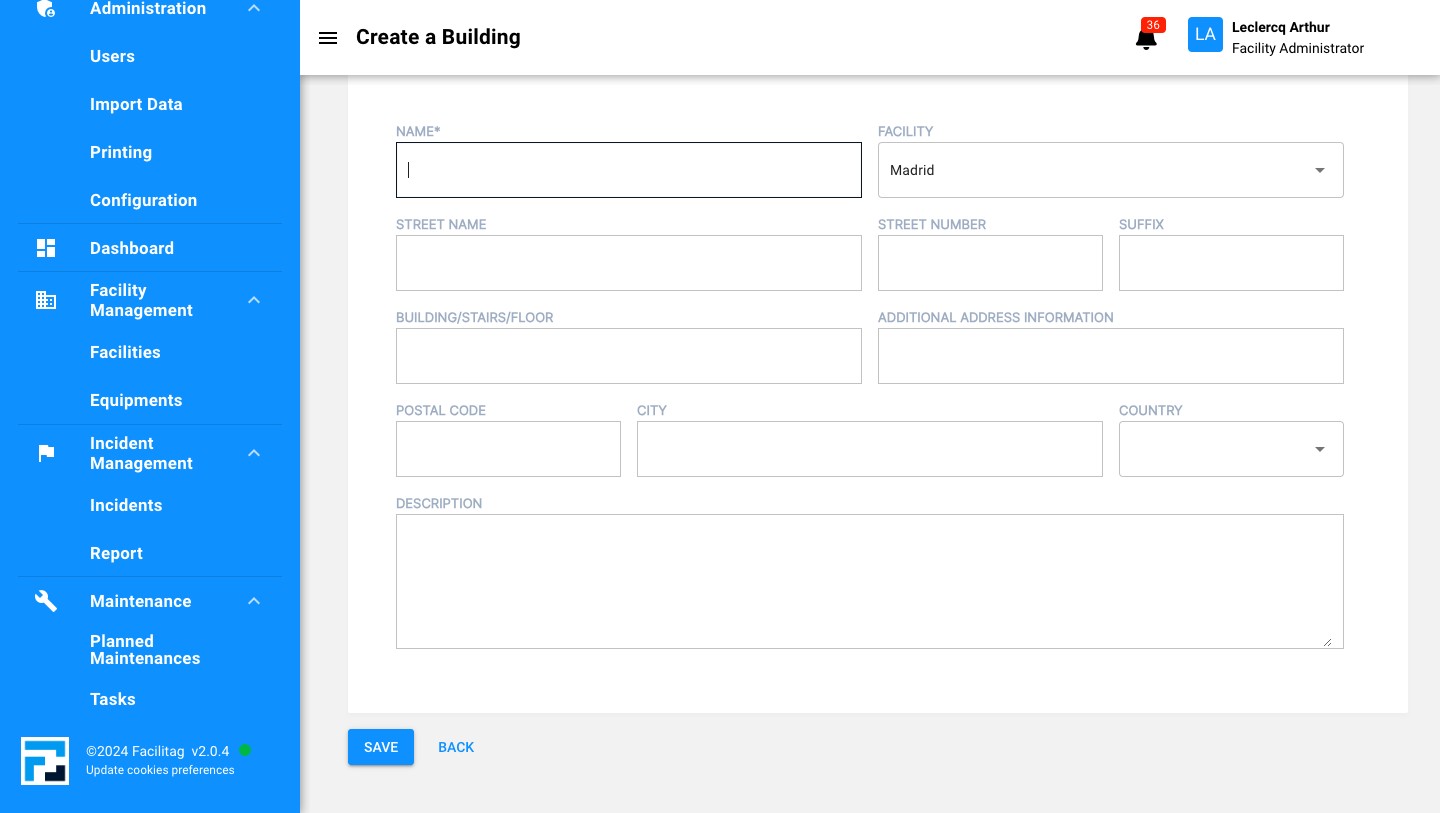Open the Facility dropdown showing Madrid
Viewport: 1440px width, 813px height.
1110,170
